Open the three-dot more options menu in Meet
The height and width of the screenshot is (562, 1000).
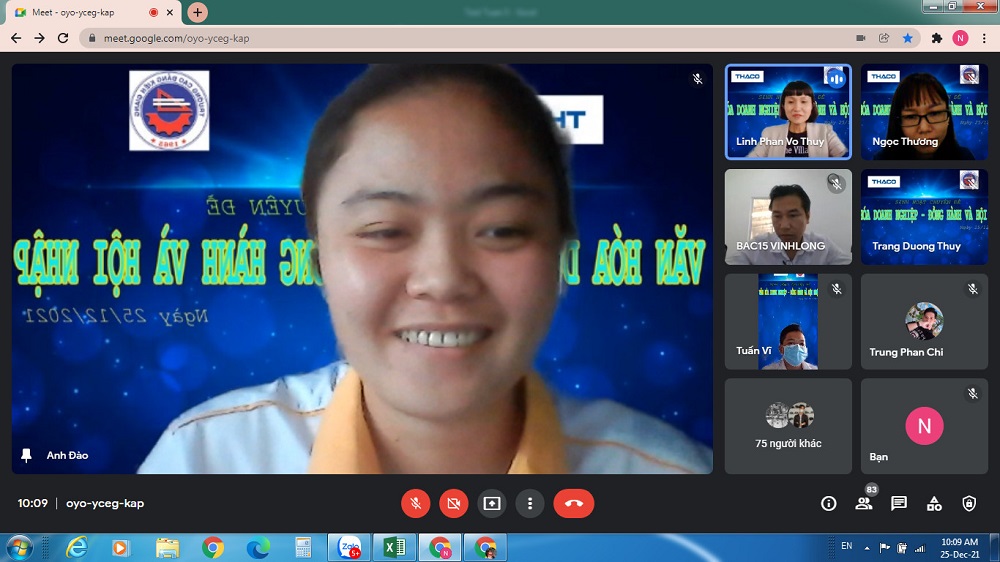(529, 504)
